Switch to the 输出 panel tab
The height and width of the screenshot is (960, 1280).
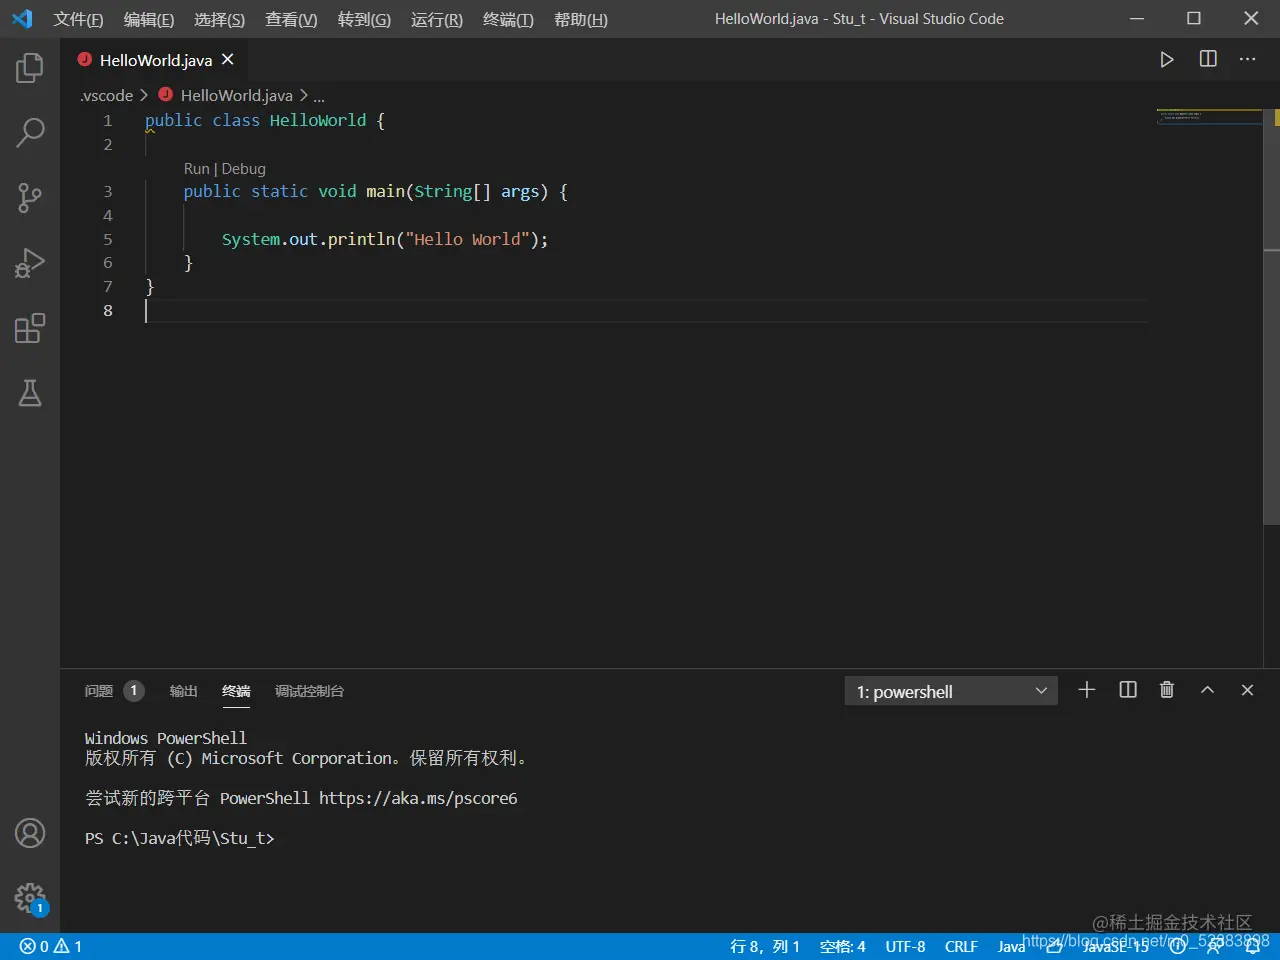pos(184,691)
